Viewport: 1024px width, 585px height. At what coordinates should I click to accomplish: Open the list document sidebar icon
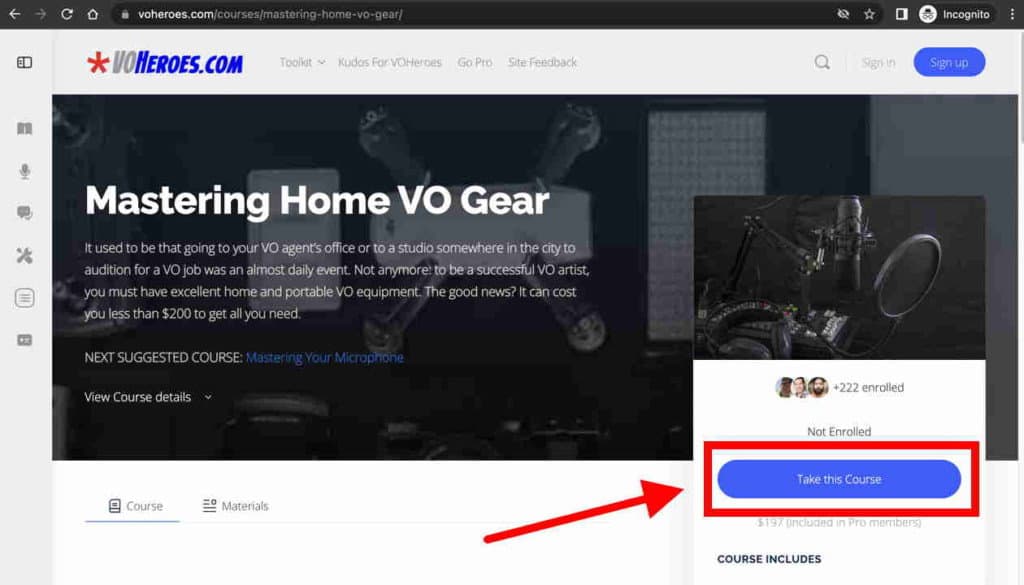24,298
